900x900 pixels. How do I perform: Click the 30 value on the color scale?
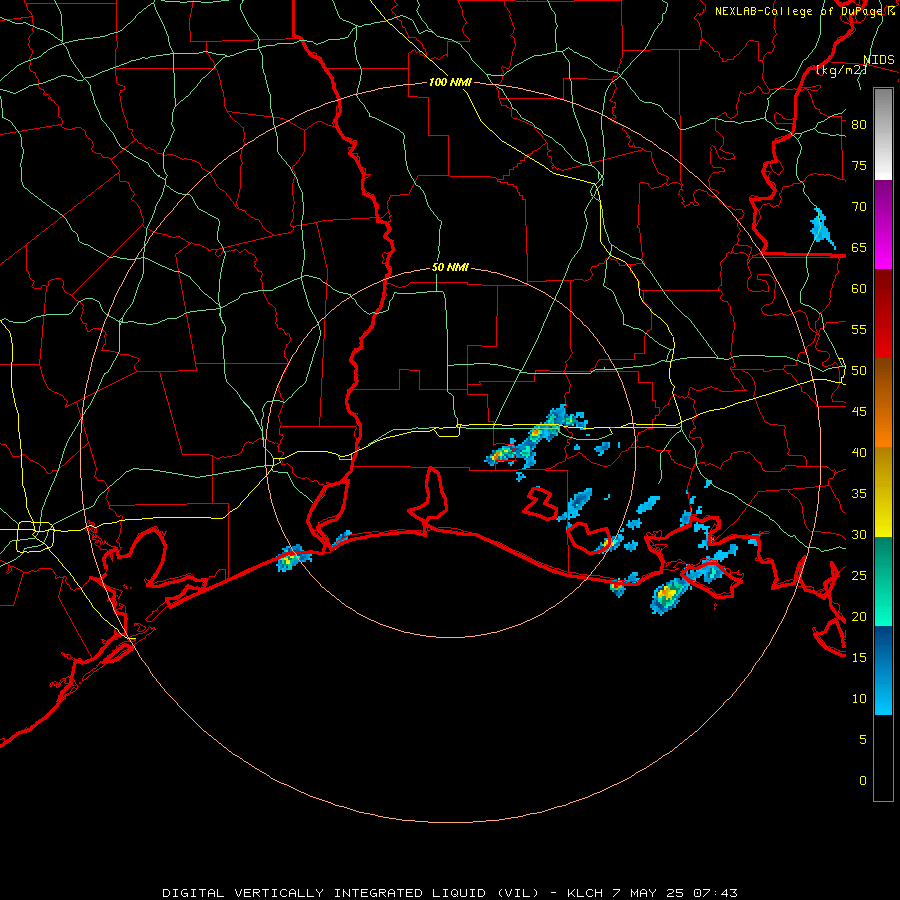[859, 534]
